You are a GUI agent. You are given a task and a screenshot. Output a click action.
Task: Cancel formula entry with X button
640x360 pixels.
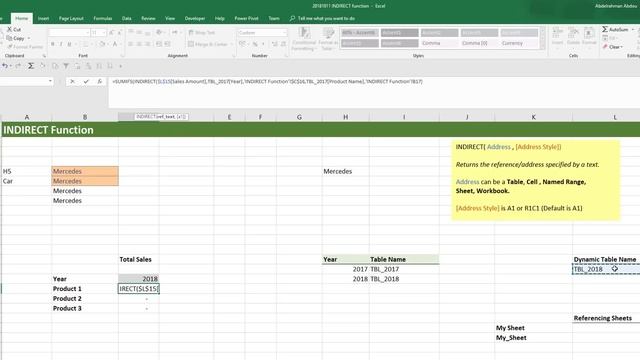coord(72,82)
